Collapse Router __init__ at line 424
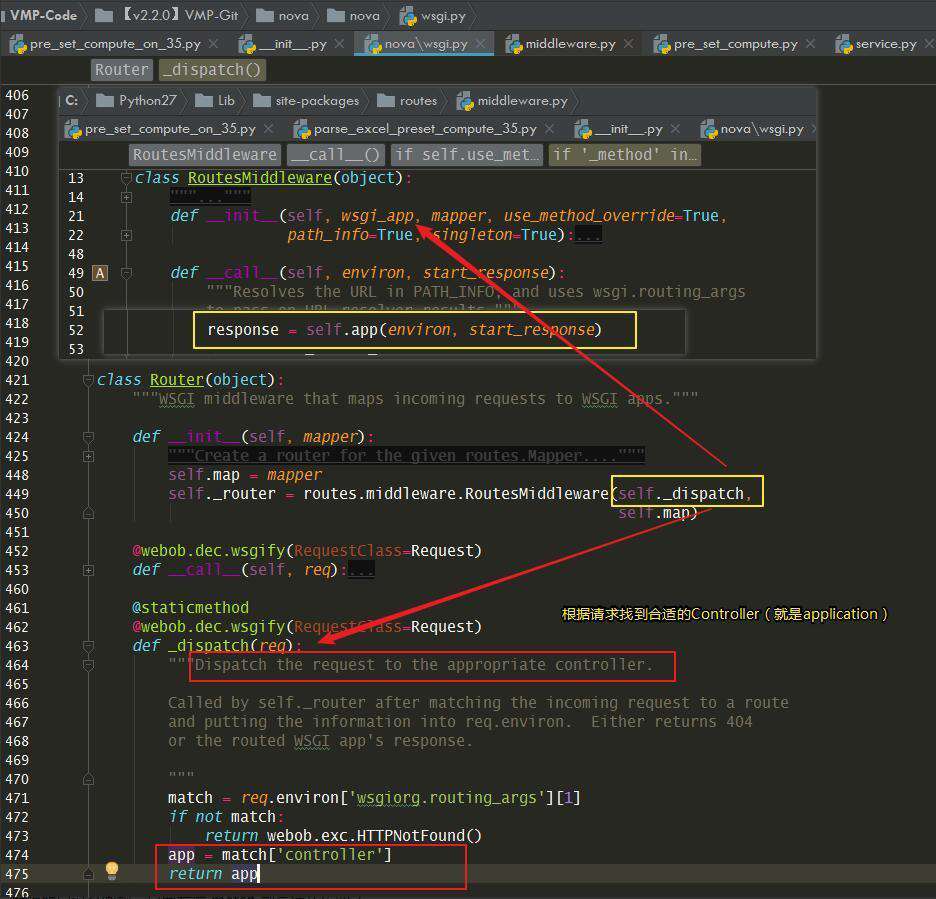 click(x=88, y=437)
